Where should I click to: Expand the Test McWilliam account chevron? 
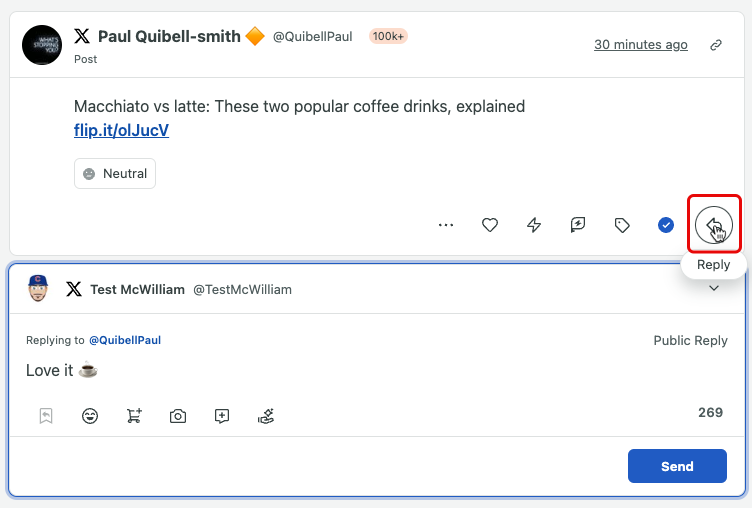714,288
